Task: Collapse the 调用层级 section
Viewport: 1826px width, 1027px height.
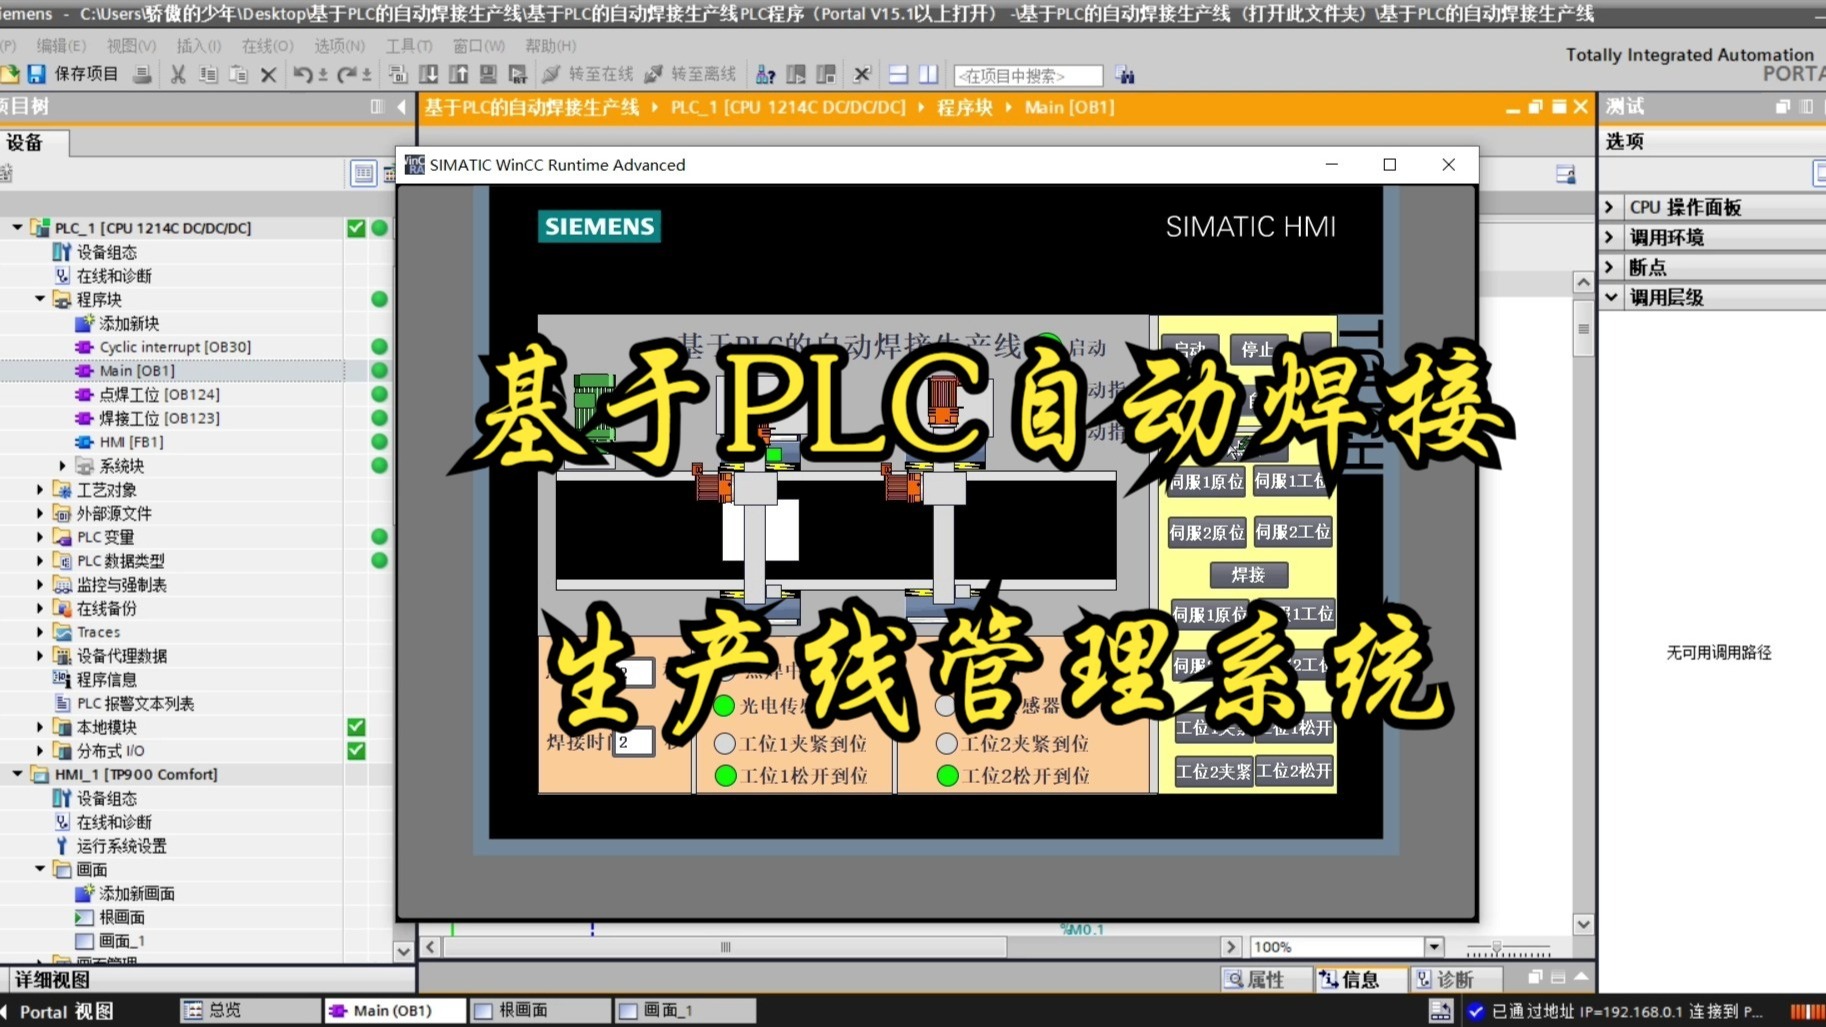Action: point(1610,297)
